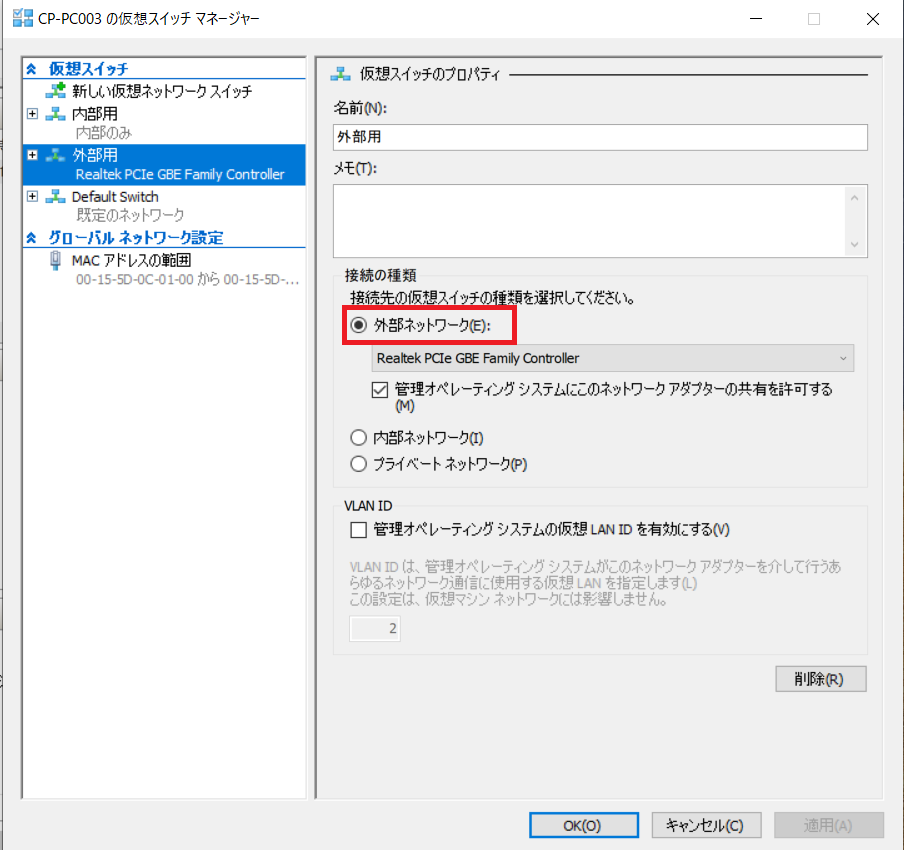The height and width of the screenshot is (850, 905).
Task: Click the 削除(R) button
Action: point(819,679)
